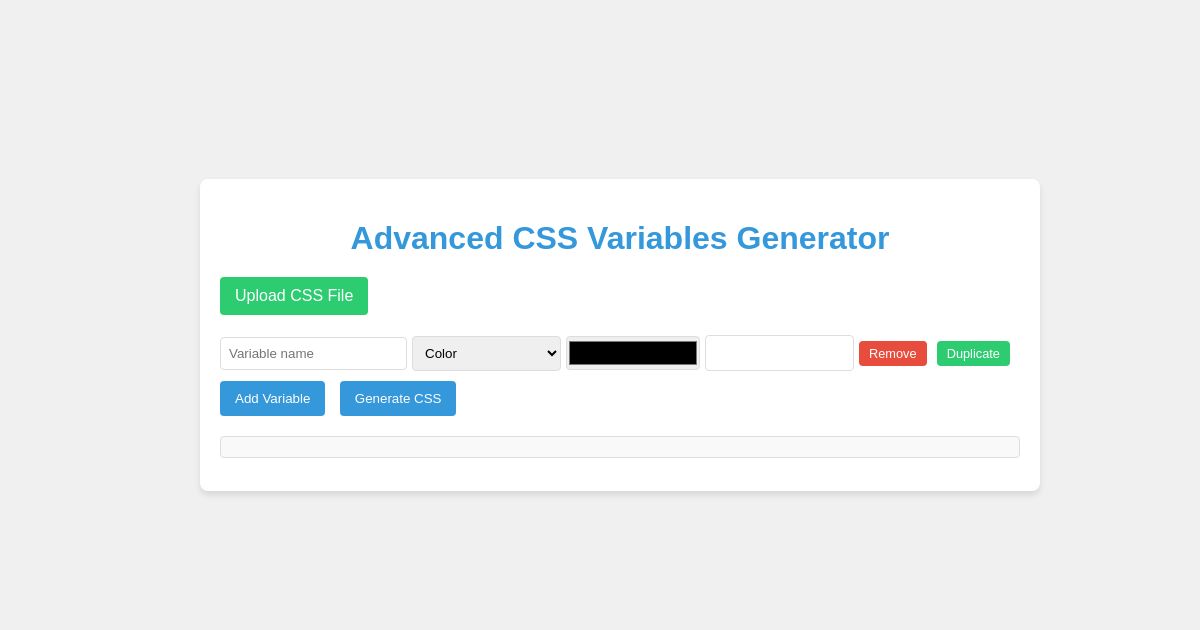Viewport: 1200px width, 630px height.
Task: Click the Advanced CSS Variables Generator heading
Action: pos(620,238)
